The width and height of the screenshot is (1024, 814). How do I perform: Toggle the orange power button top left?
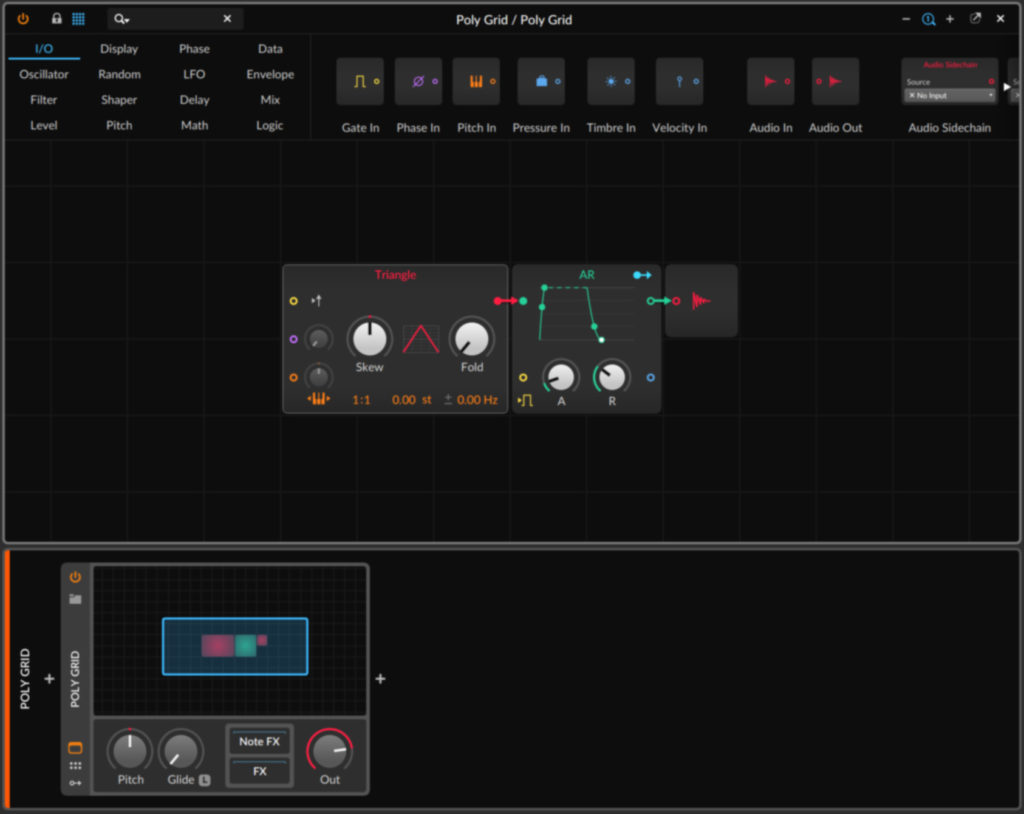click(x=22, y=18)
